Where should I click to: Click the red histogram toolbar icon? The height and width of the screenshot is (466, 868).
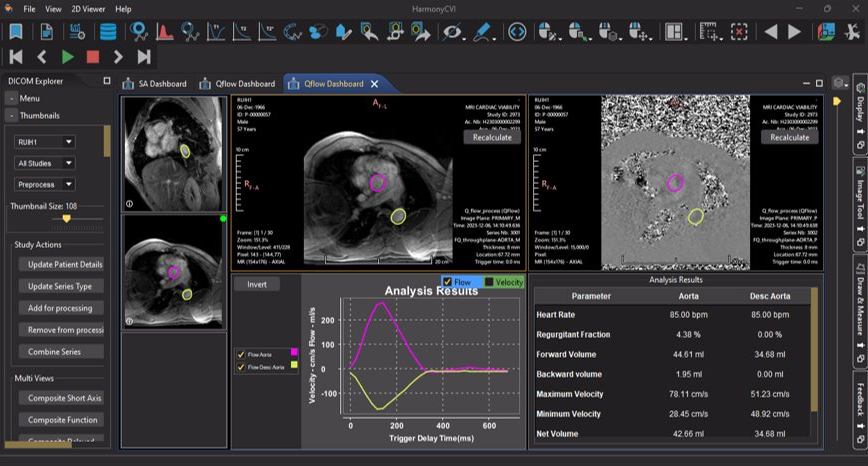point(164,31)
